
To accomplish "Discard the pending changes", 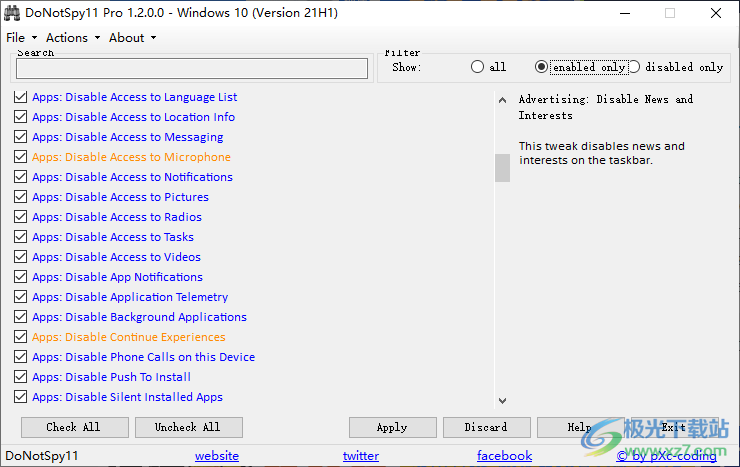I will tap(487, 427).
